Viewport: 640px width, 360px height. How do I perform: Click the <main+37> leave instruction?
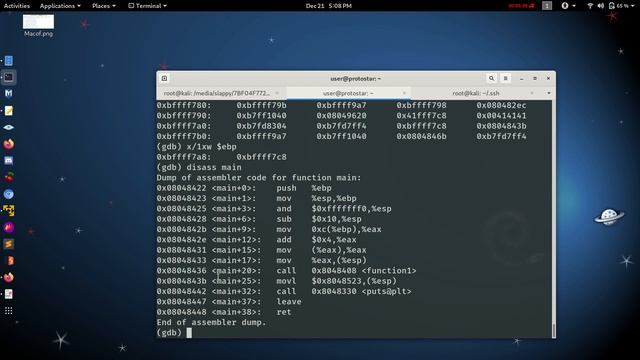click(229, 302)
